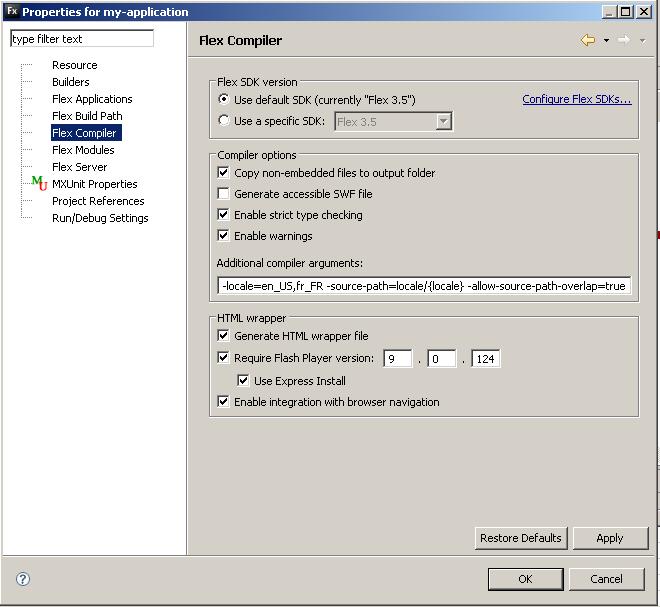
Task: Click the Additional compiler arguments field
Action: 424,286
